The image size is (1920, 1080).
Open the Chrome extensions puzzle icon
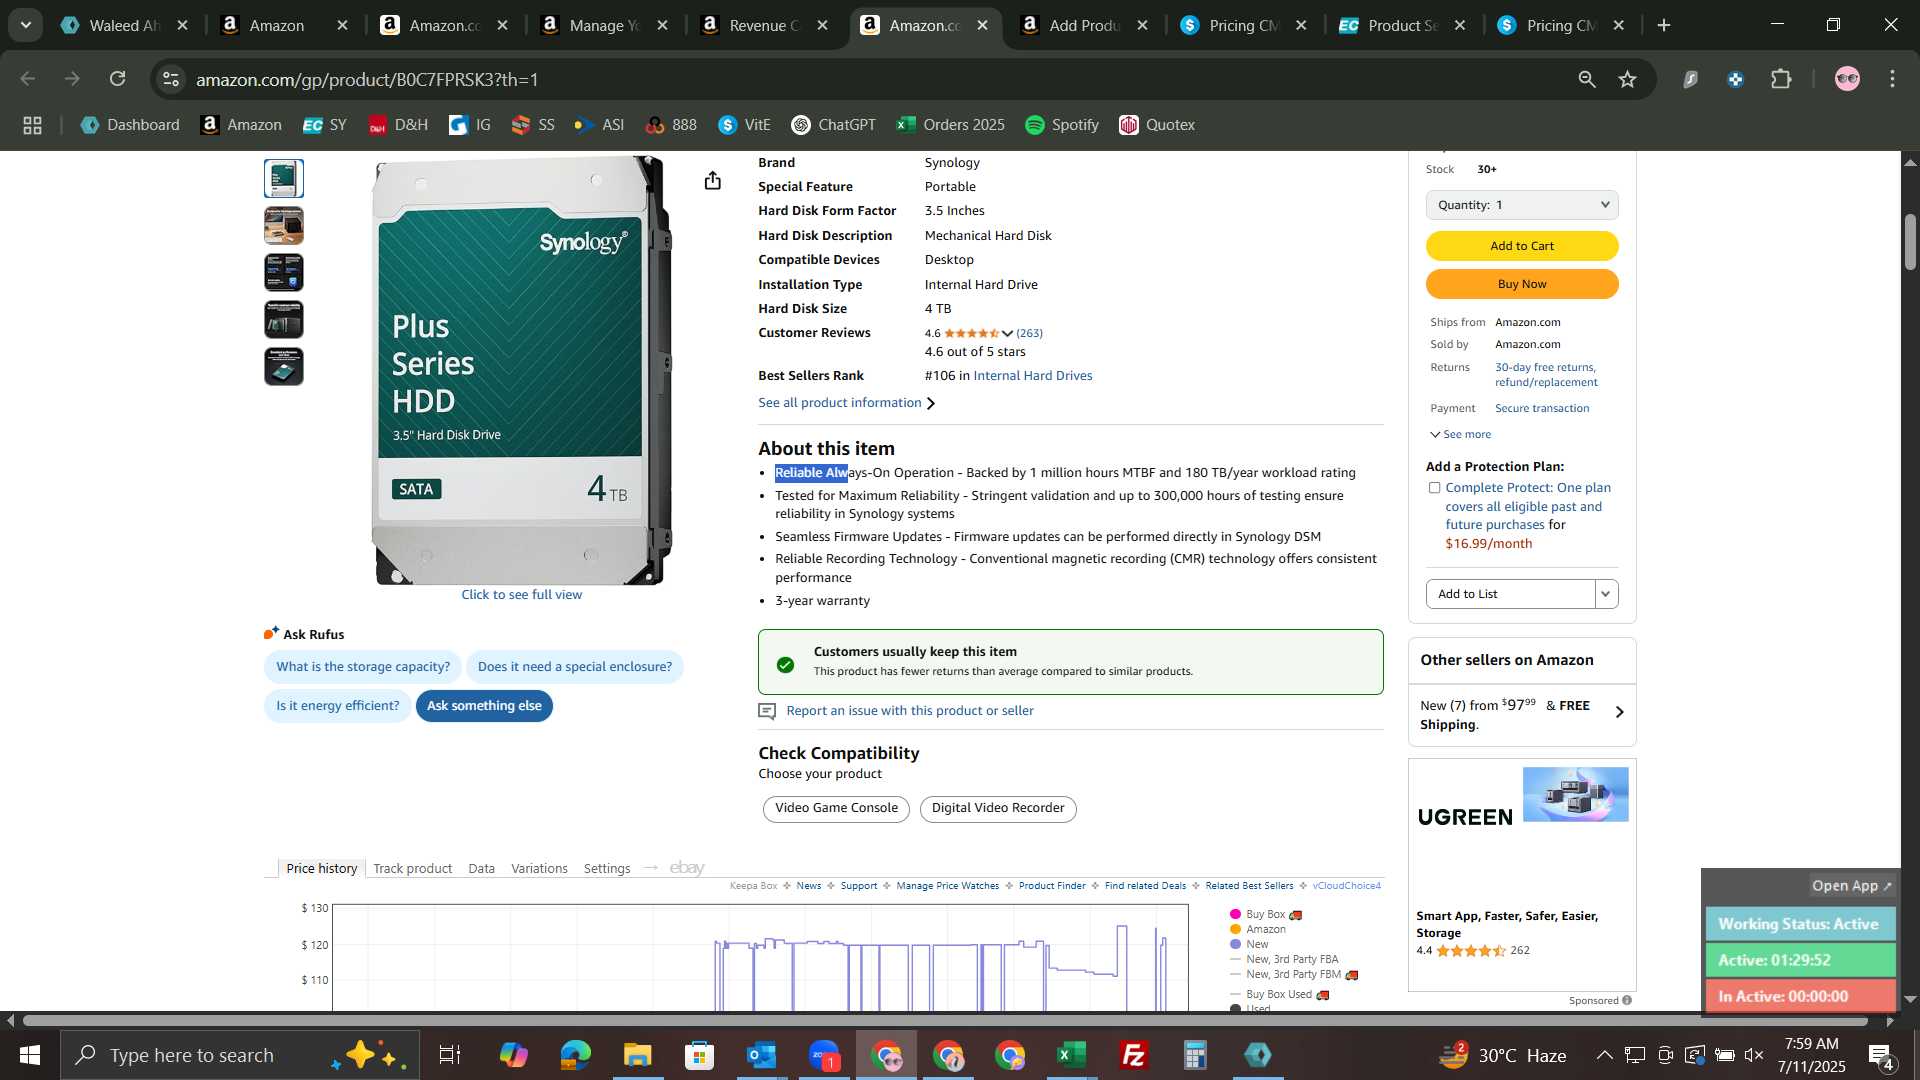click(x=1781, y=79)
